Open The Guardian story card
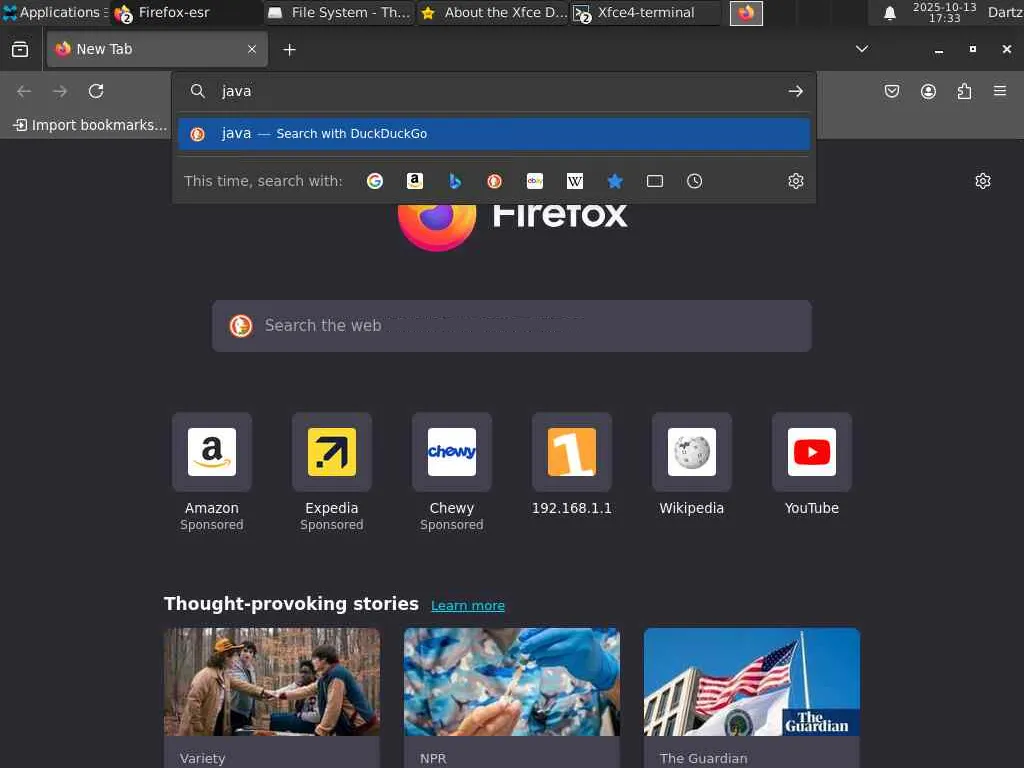 point(752,697)
